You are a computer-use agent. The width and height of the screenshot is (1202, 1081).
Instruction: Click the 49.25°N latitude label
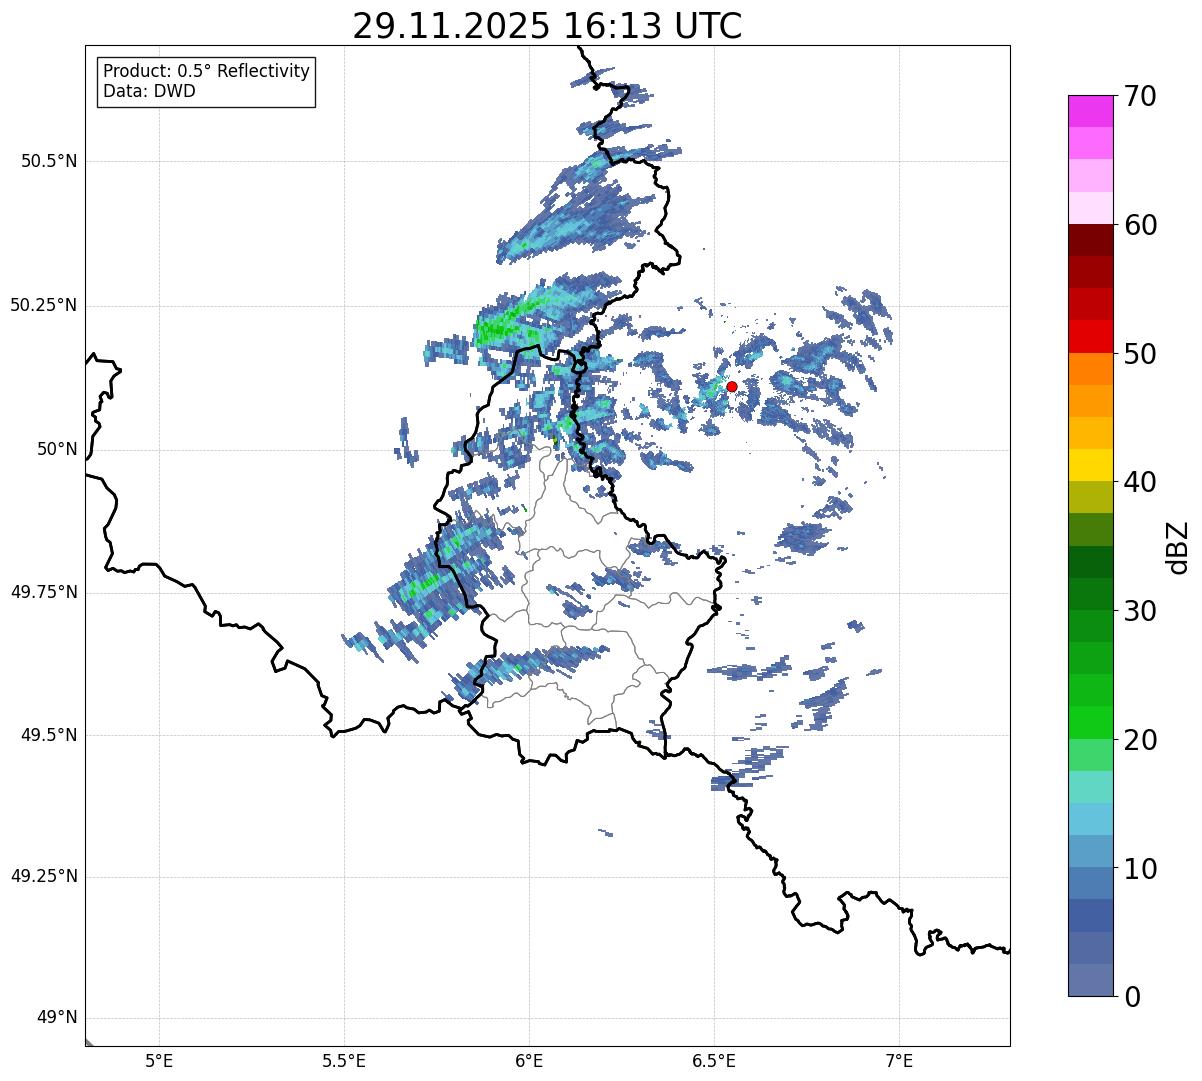[43, 877]
